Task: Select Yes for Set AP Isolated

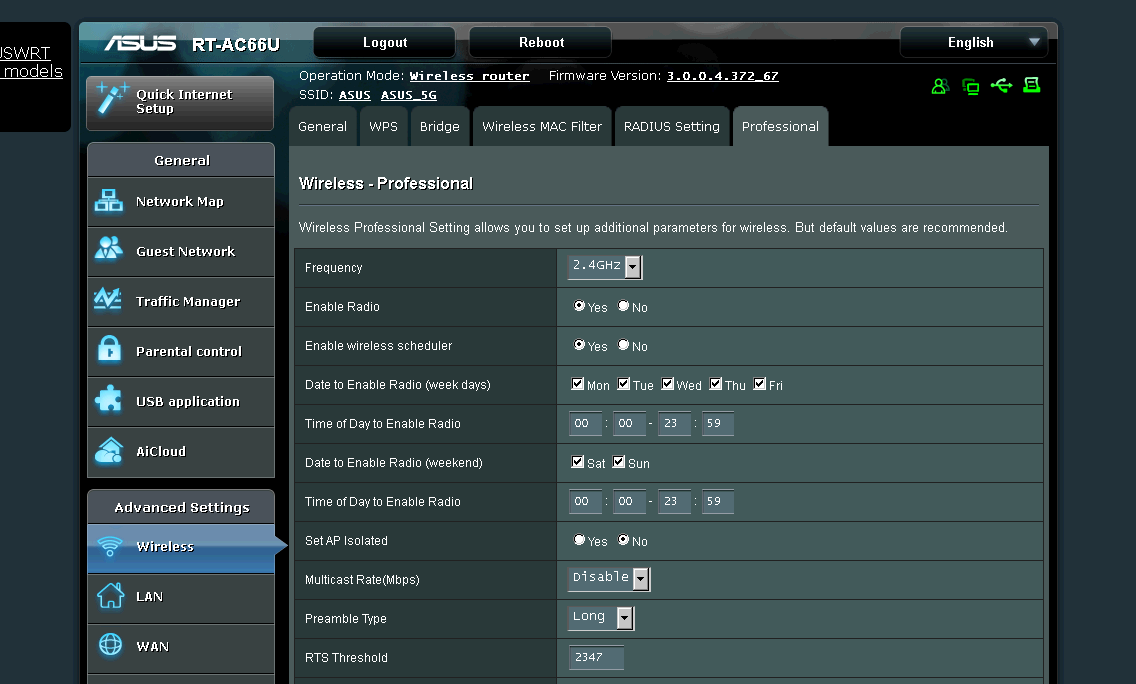Action: (579, 540)
